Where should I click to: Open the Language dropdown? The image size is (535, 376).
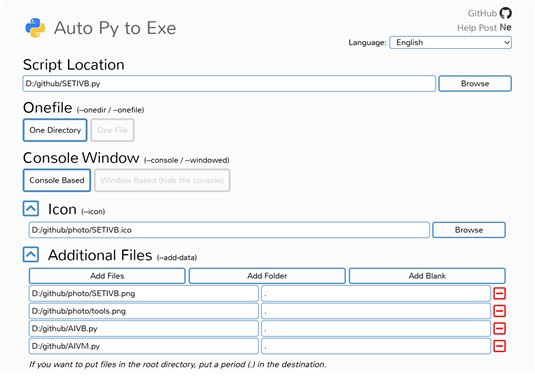tap(450, 42)
